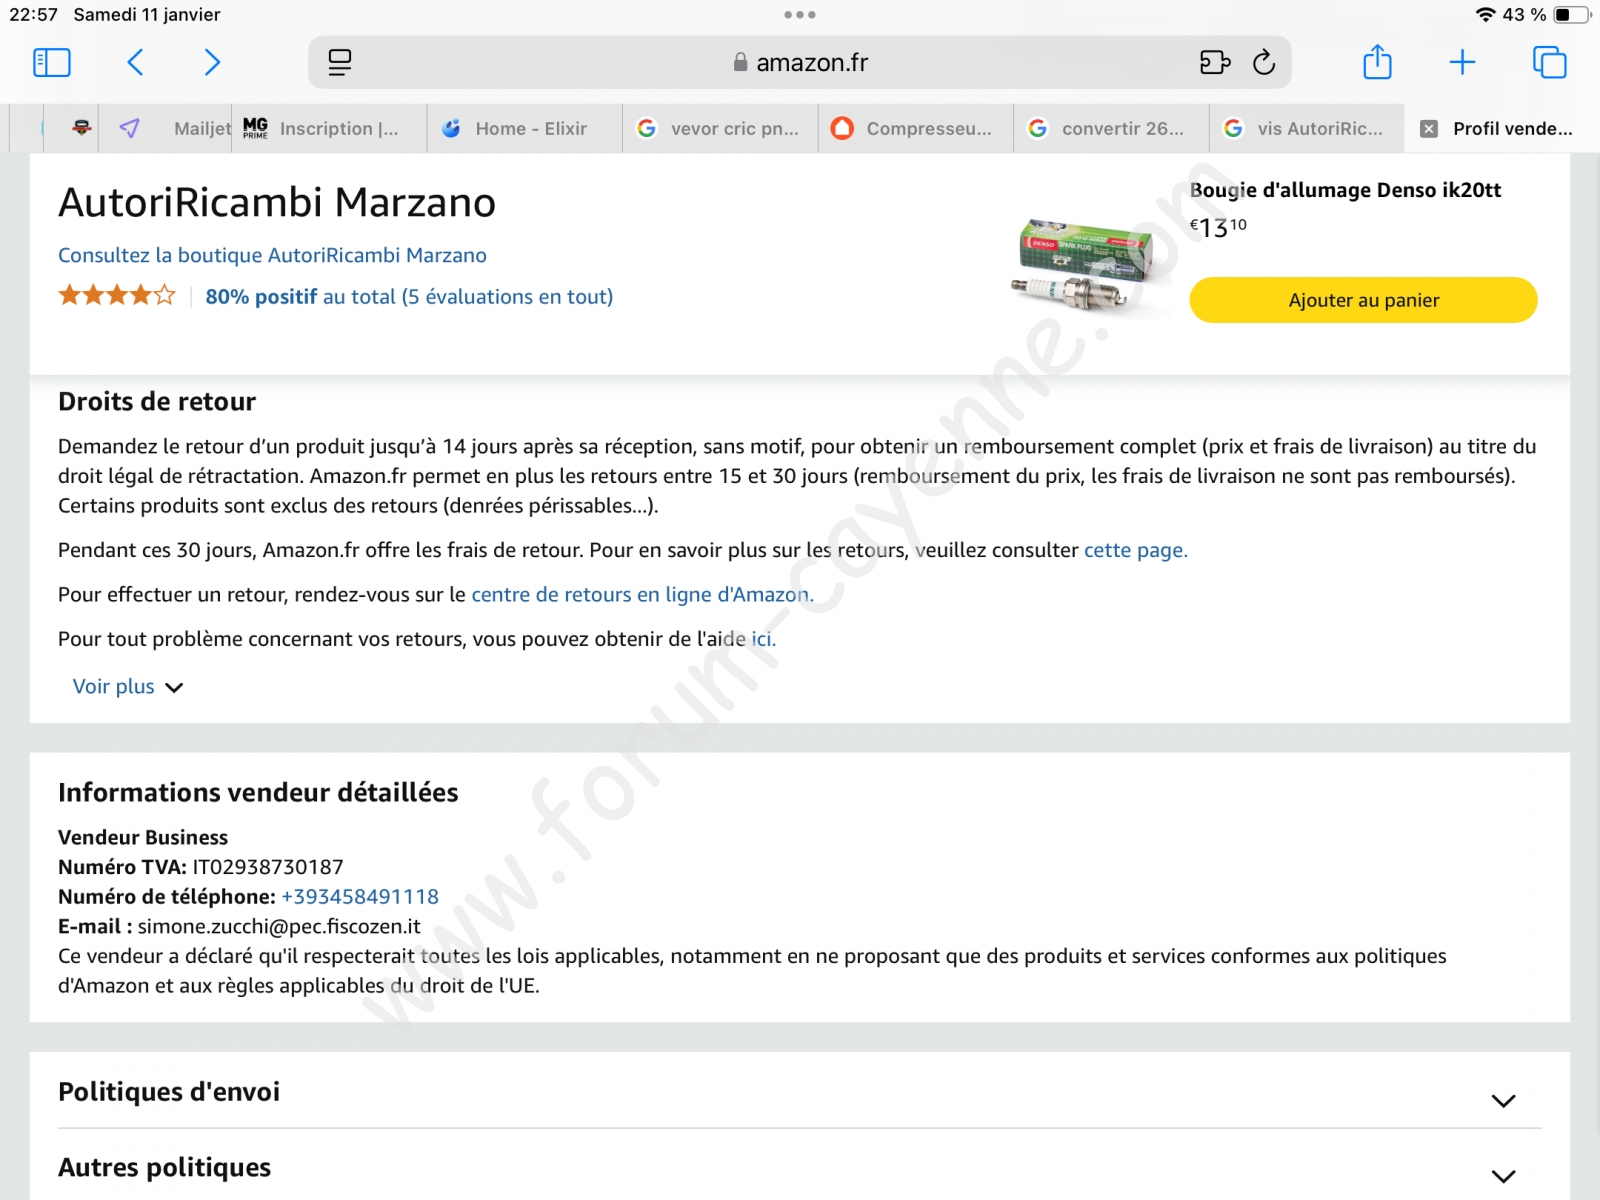1600x1200 pixels.
Task: Expand Voir plus in Droits de retour
Action: click(128, 687)
